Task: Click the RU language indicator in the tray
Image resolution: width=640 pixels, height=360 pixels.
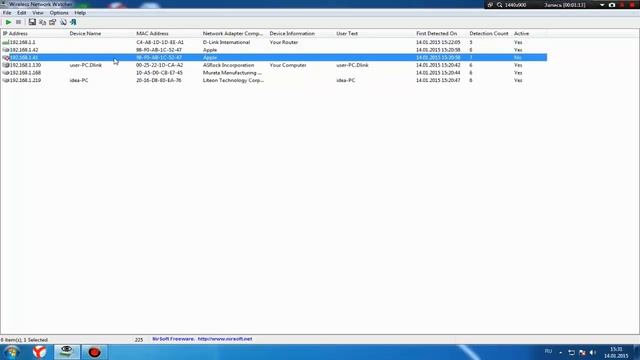Action: point(548,351)
